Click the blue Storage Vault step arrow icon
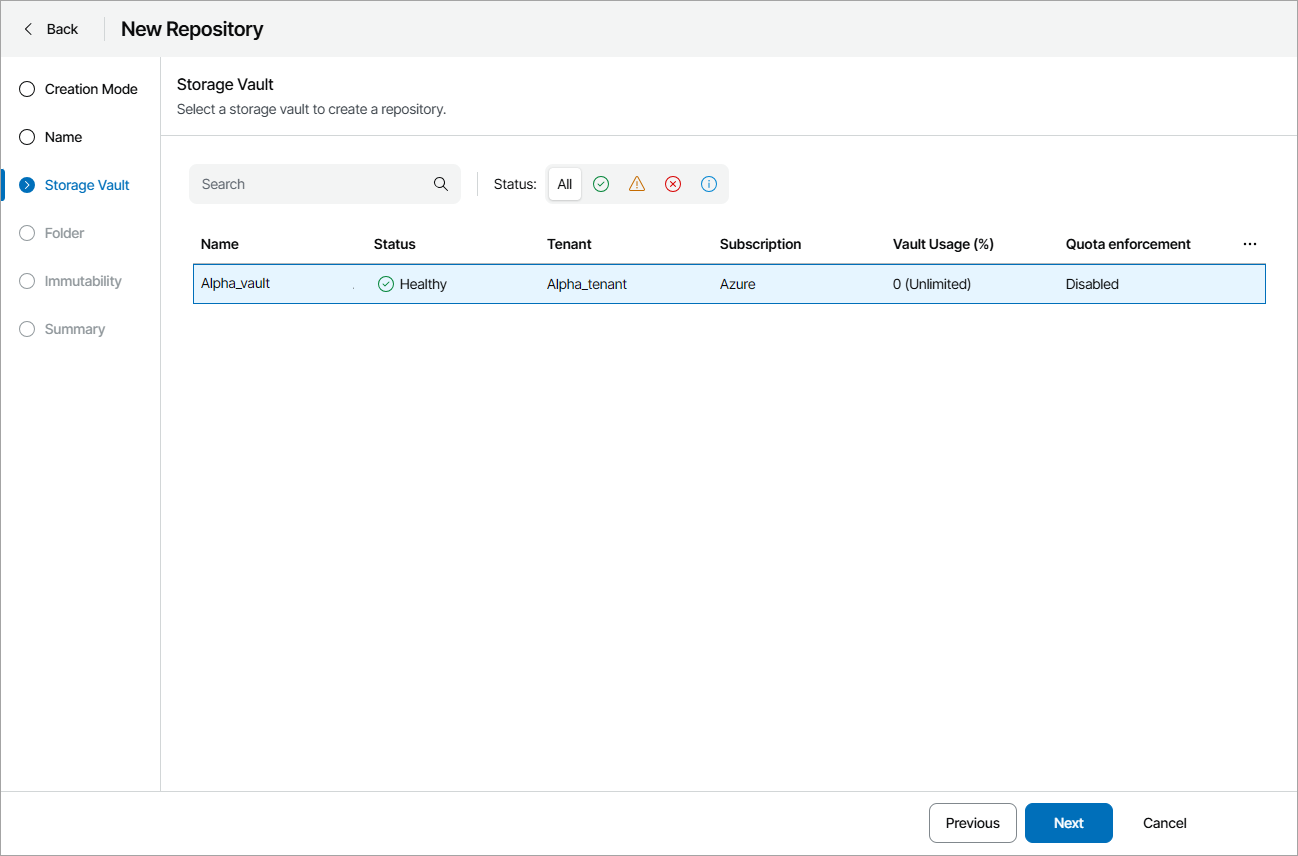Screen dimensions: 1298x856 pos(26,184)
